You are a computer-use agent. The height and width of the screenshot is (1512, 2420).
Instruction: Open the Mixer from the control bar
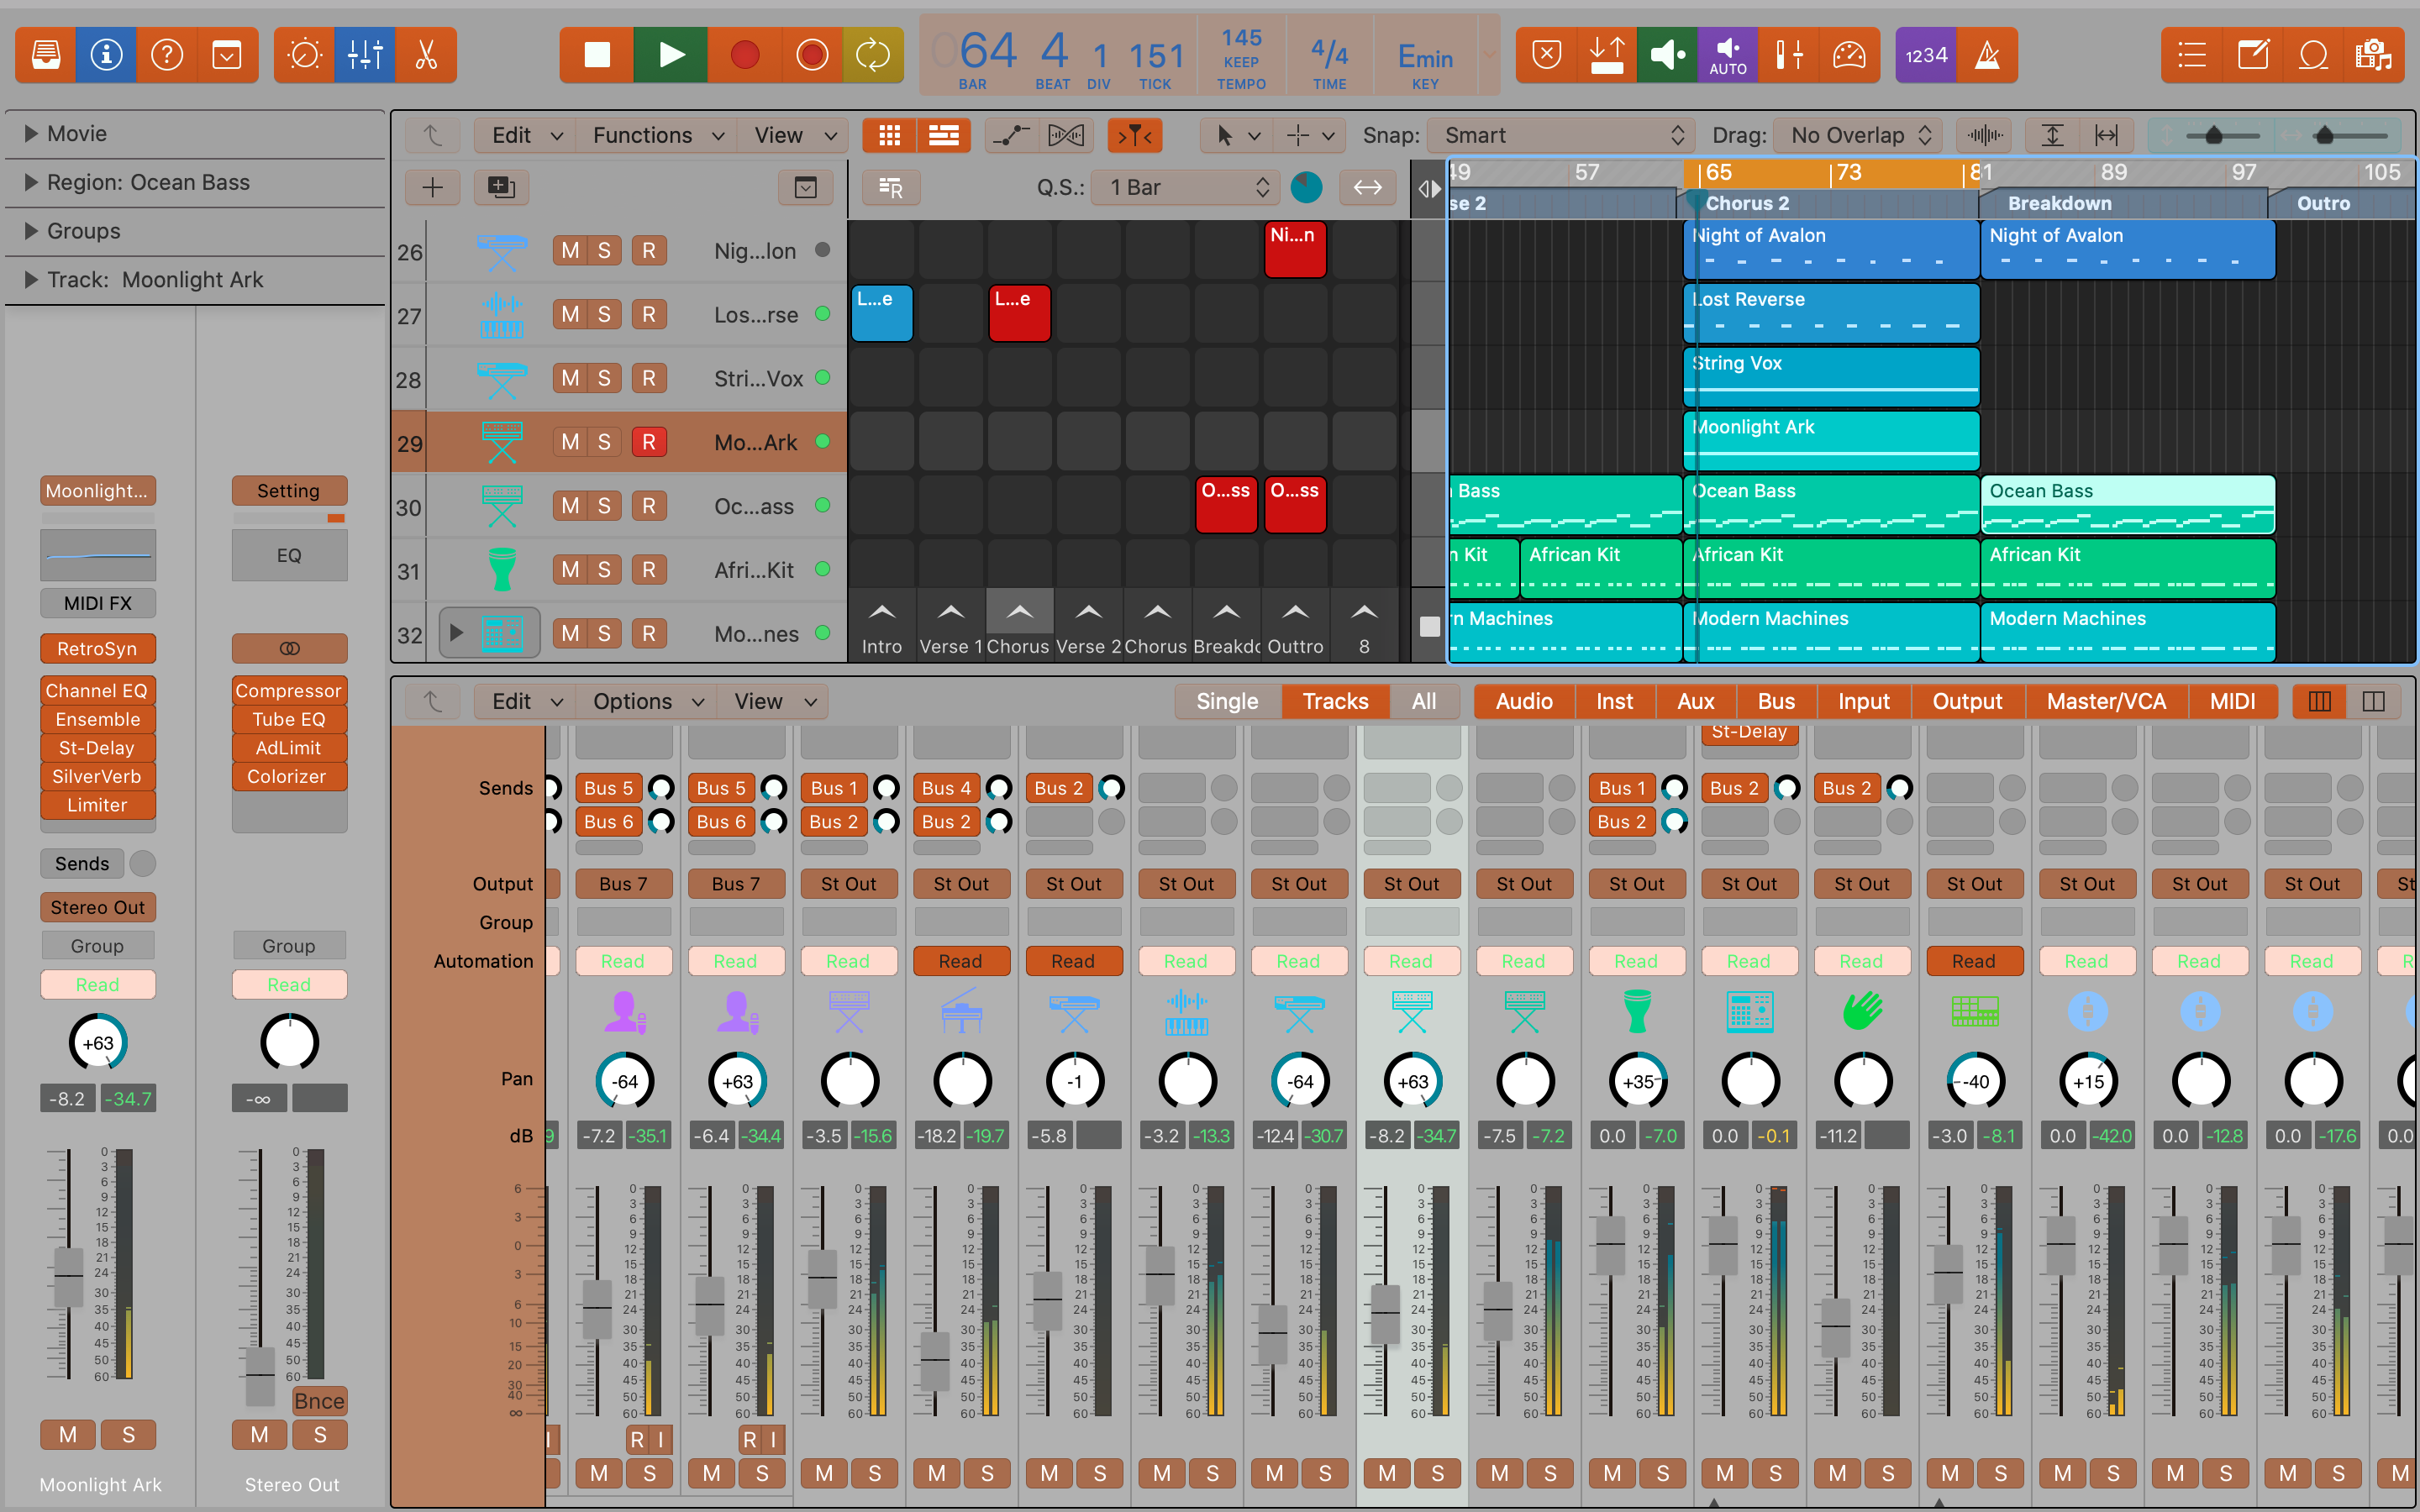click(365, 55)
